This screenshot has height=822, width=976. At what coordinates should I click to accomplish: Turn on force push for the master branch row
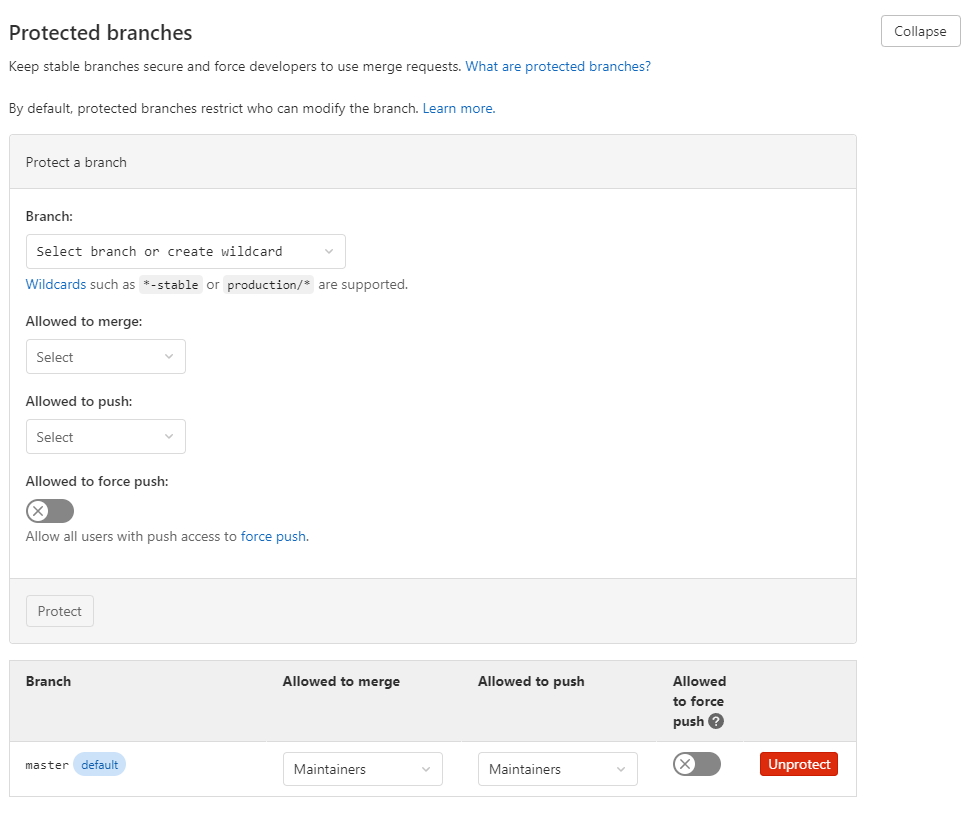[696, 763]
